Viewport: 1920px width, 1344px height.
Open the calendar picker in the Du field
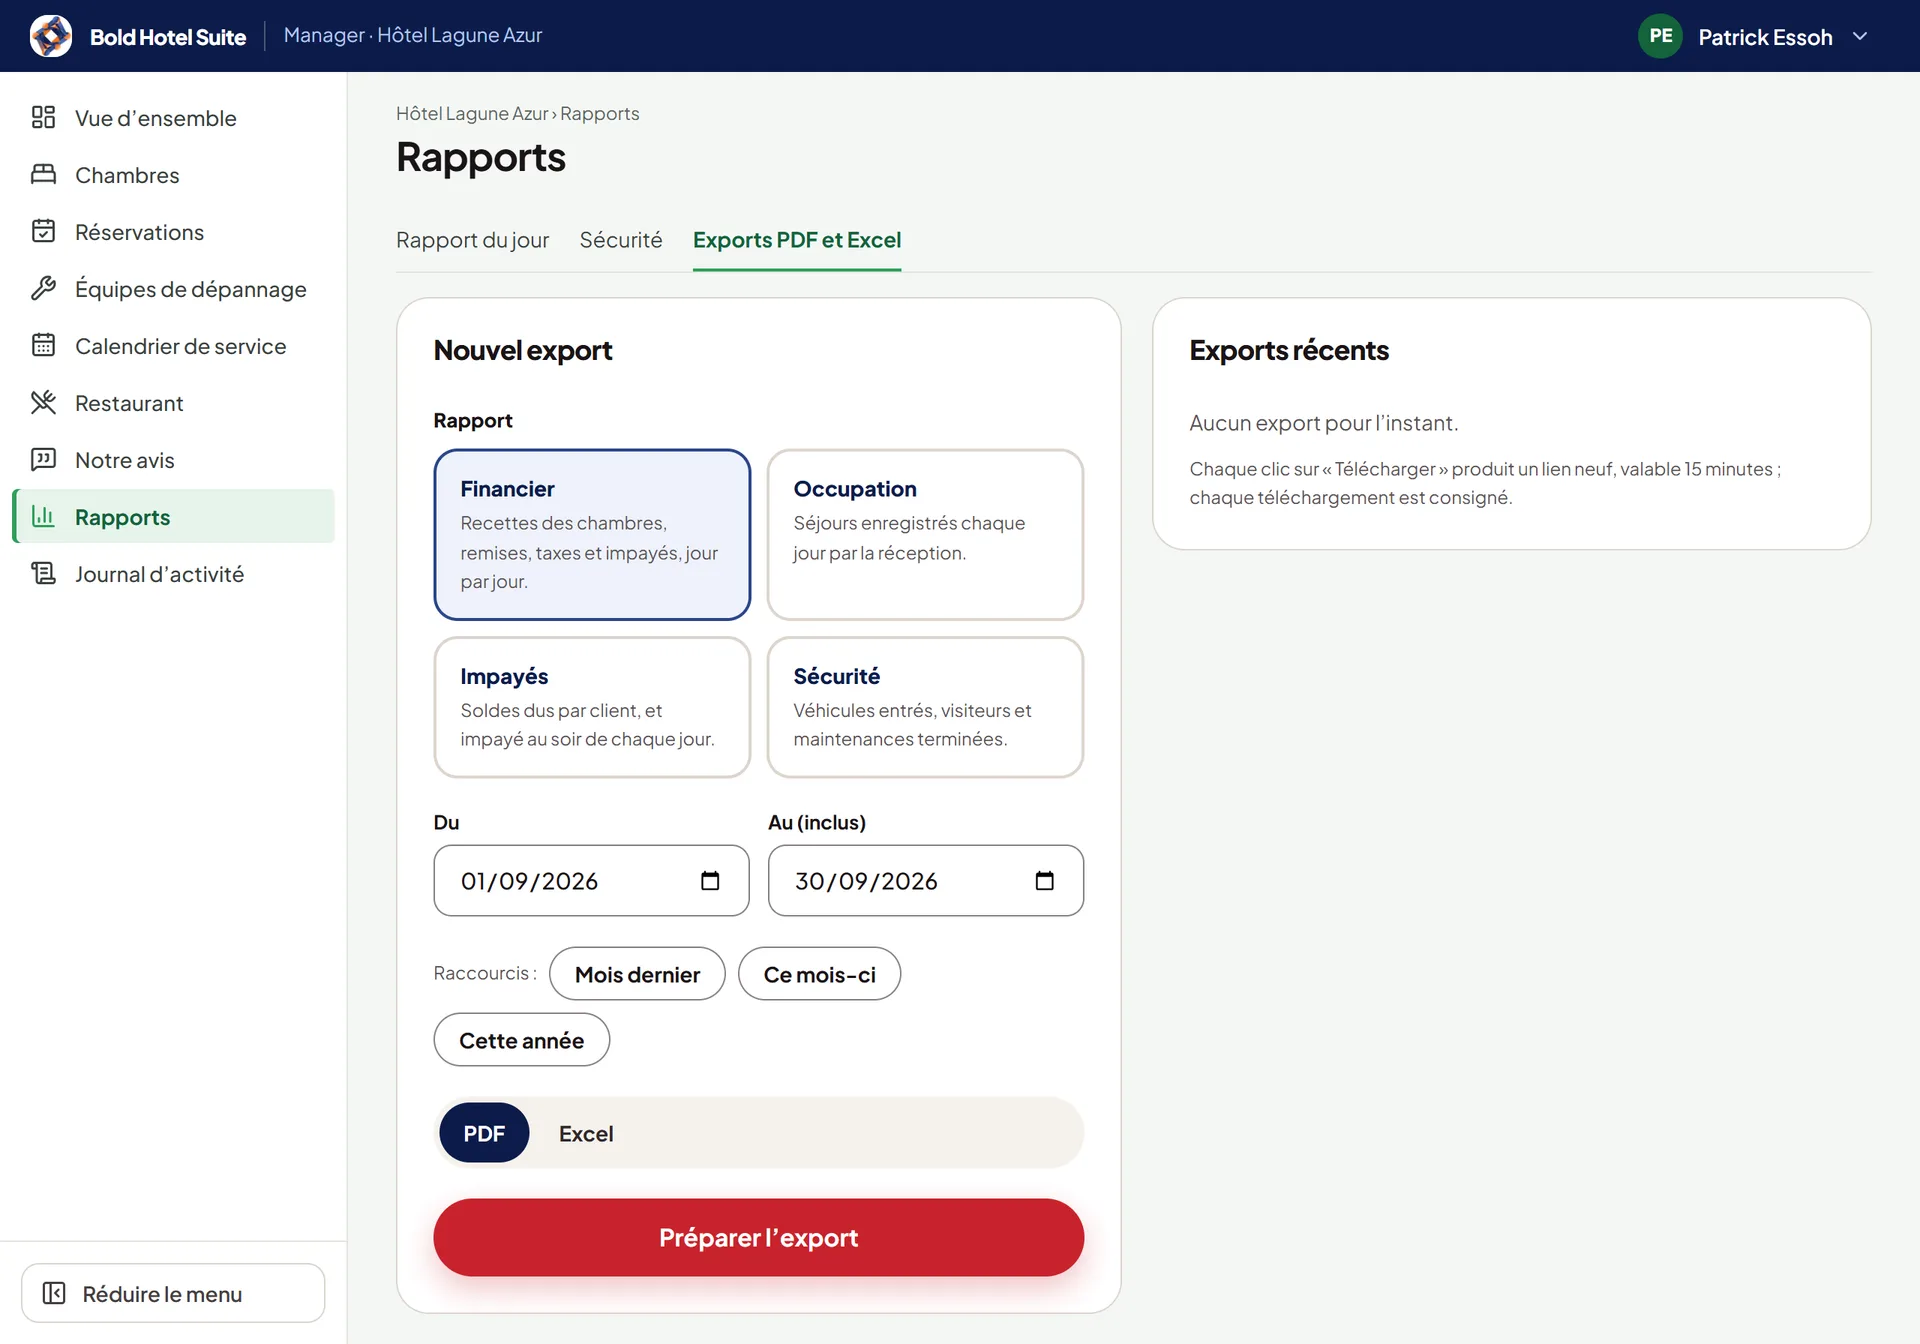710,881
